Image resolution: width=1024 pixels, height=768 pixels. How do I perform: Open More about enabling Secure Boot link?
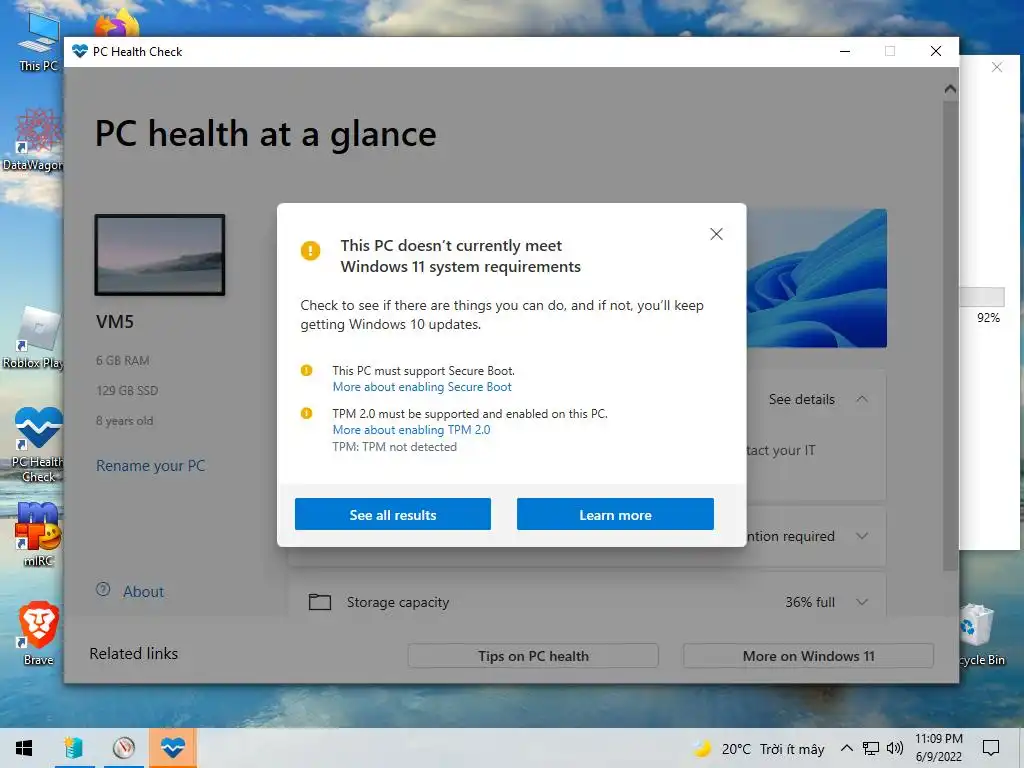pos(422,387)
